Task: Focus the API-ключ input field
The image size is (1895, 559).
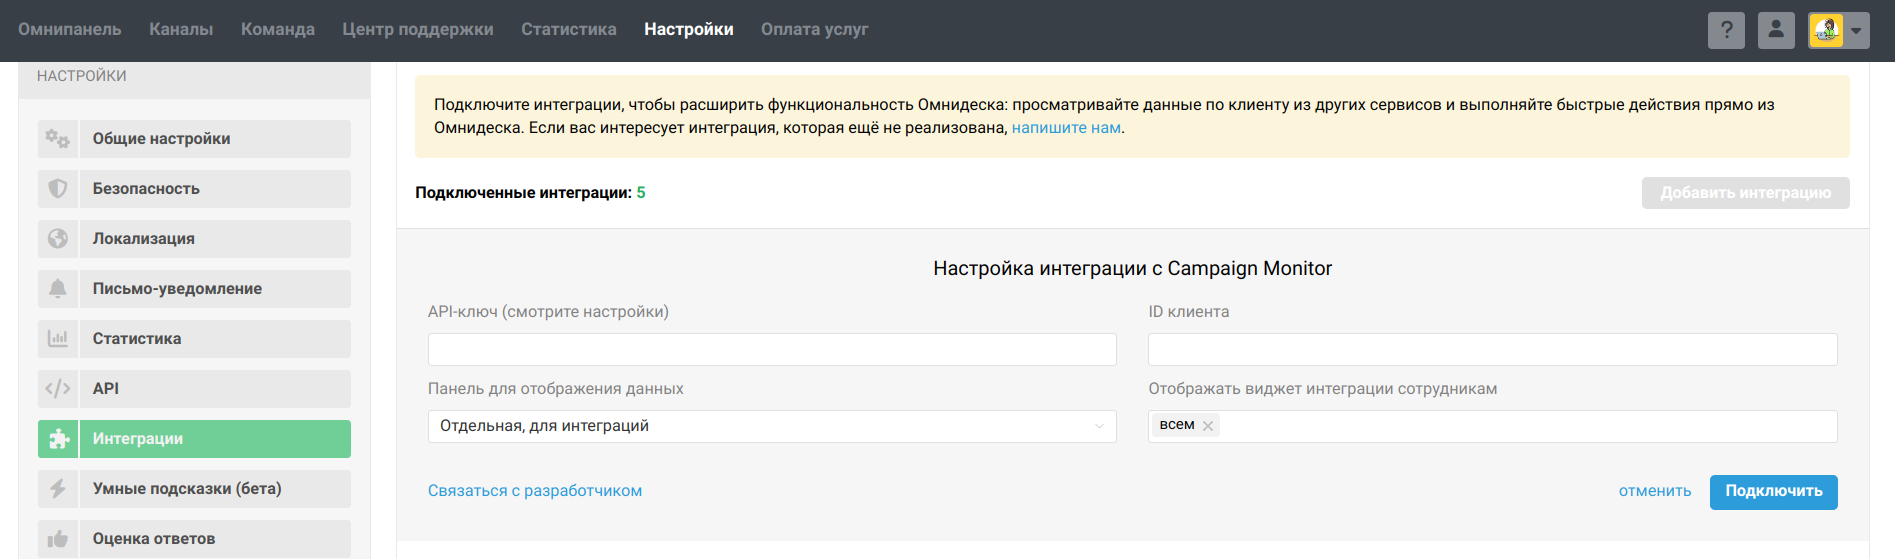Action: (772, 349)
